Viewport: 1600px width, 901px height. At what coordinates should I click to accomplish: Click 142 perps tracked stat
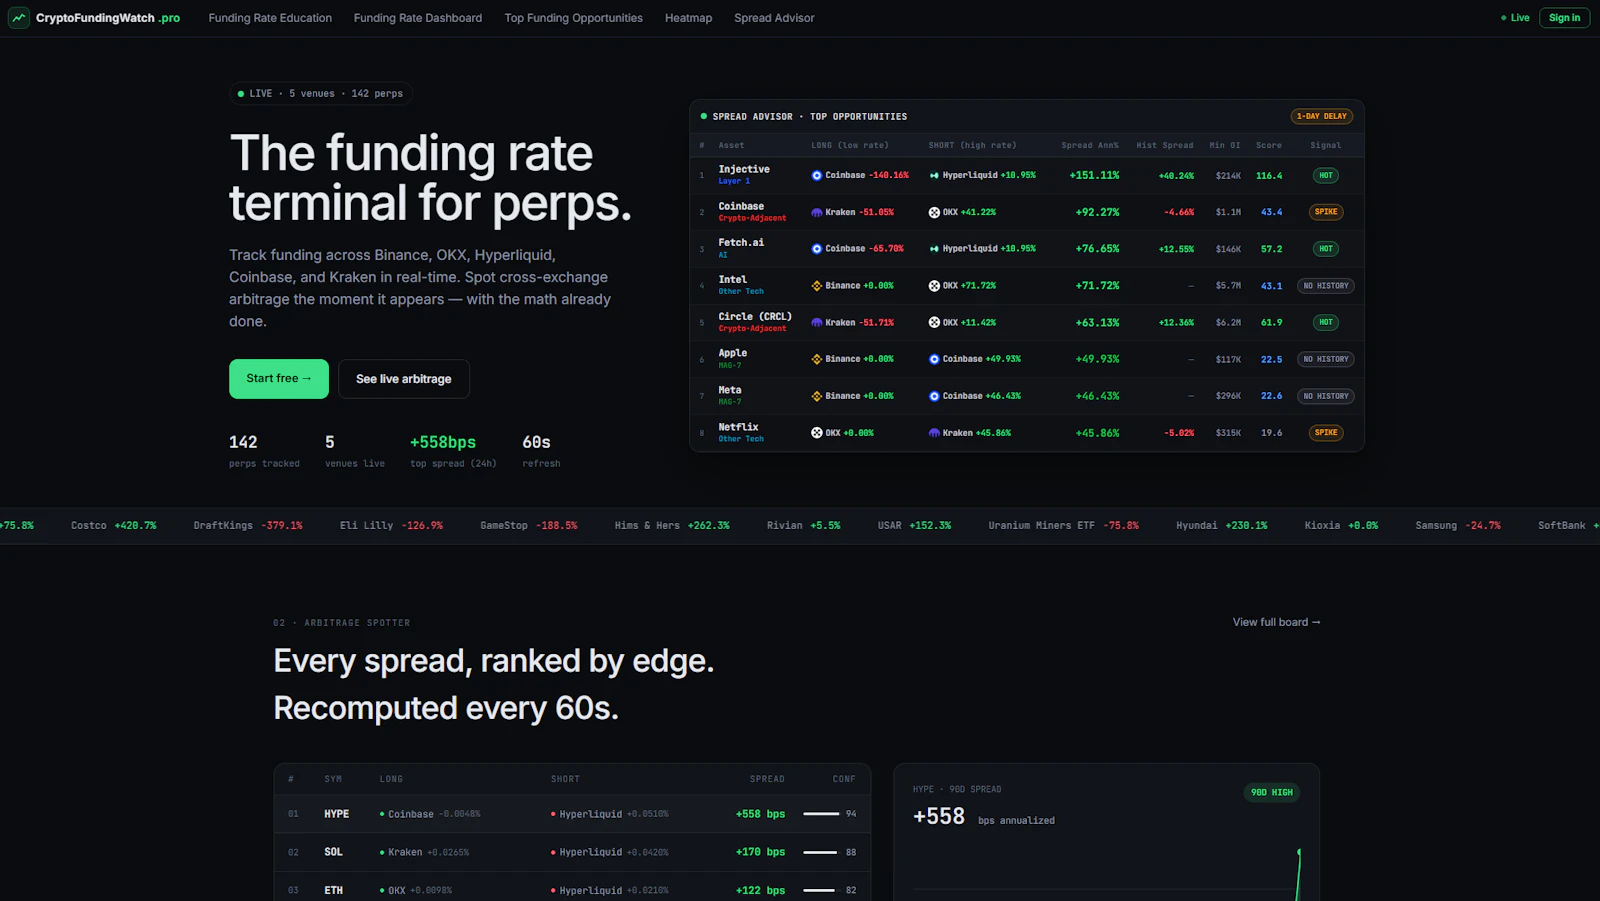click(264, 450)
